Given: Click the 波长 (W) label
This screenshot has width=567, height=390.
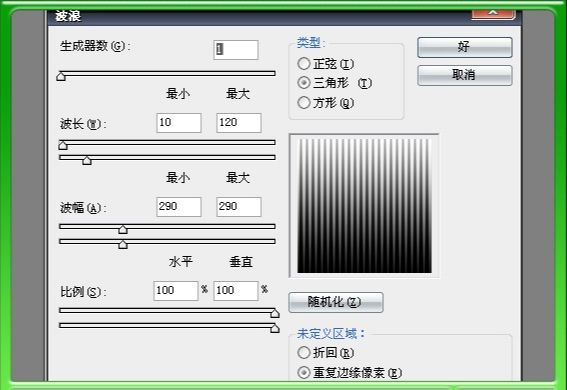Looking at the screenshot, I should point(83,124).
